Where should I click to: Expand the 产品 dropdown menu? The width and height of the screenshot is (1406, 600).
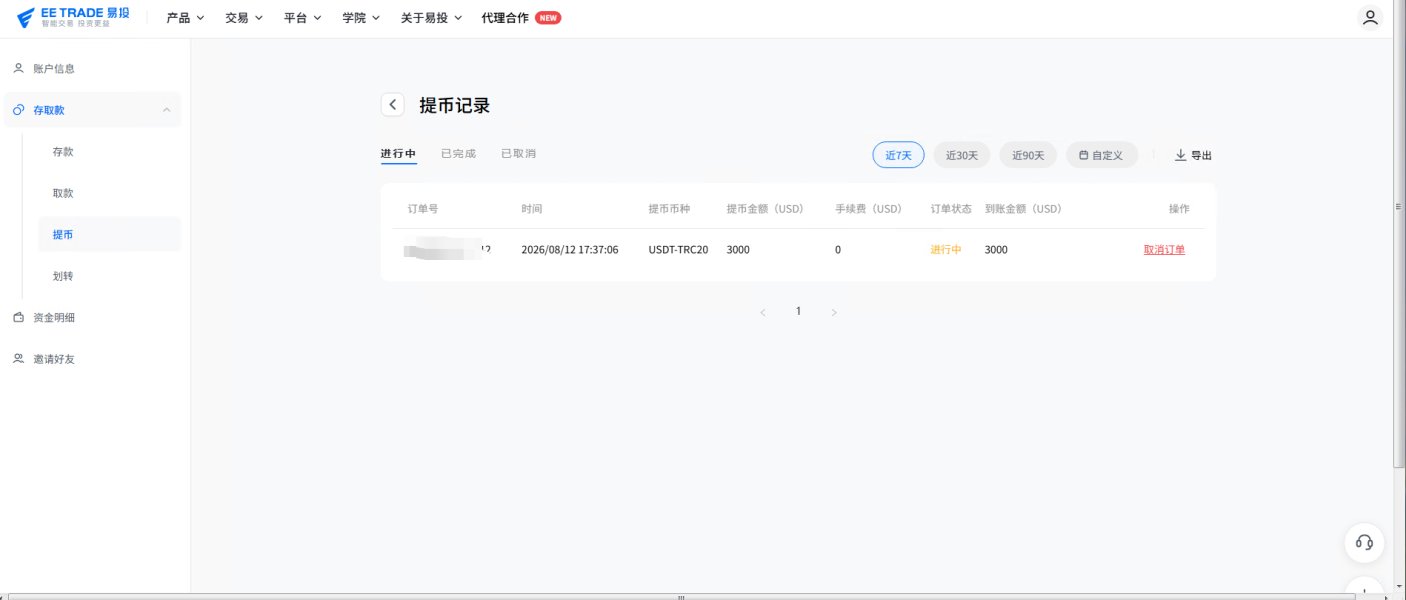coord(185,17)
